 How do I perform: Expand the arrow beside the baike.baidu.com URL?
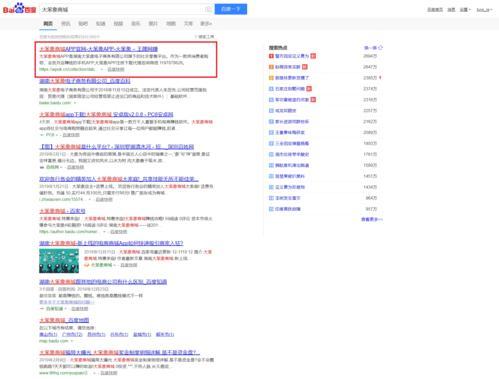tap(75, 103)
